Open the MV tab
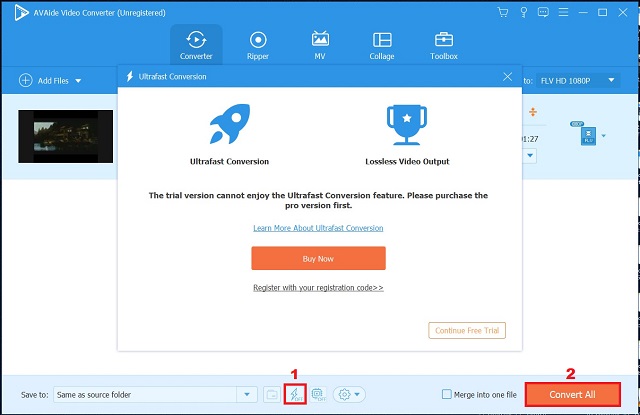Screen dimensions: 640x415 (x=320, y=46)
